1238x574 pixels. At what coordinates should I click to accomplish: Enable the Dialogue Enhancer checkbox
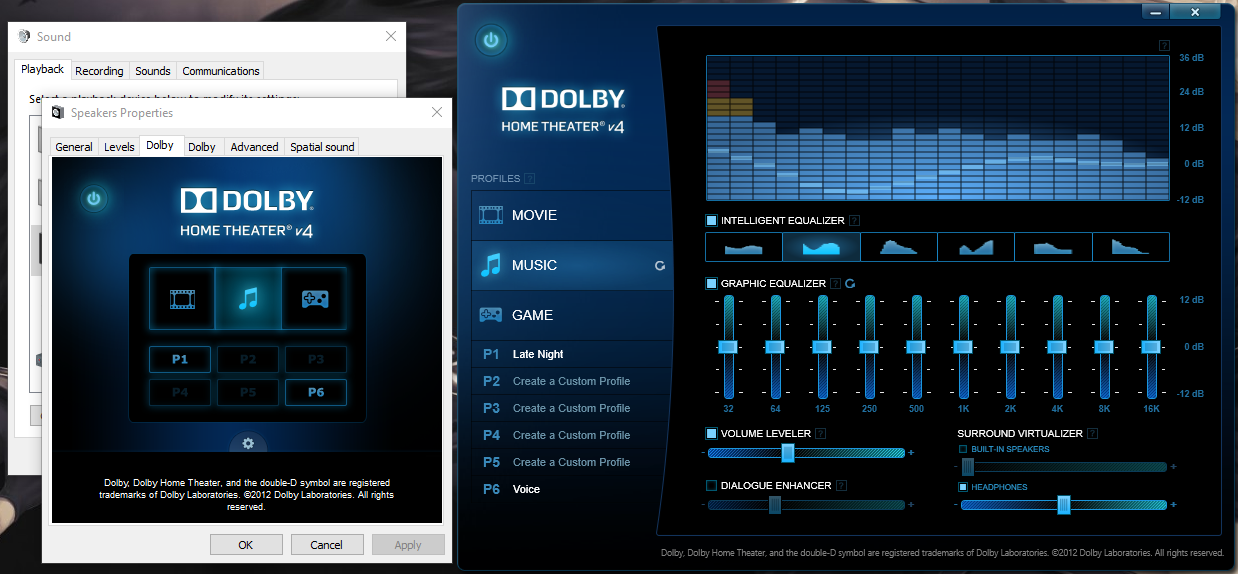[x=711, y=486]
